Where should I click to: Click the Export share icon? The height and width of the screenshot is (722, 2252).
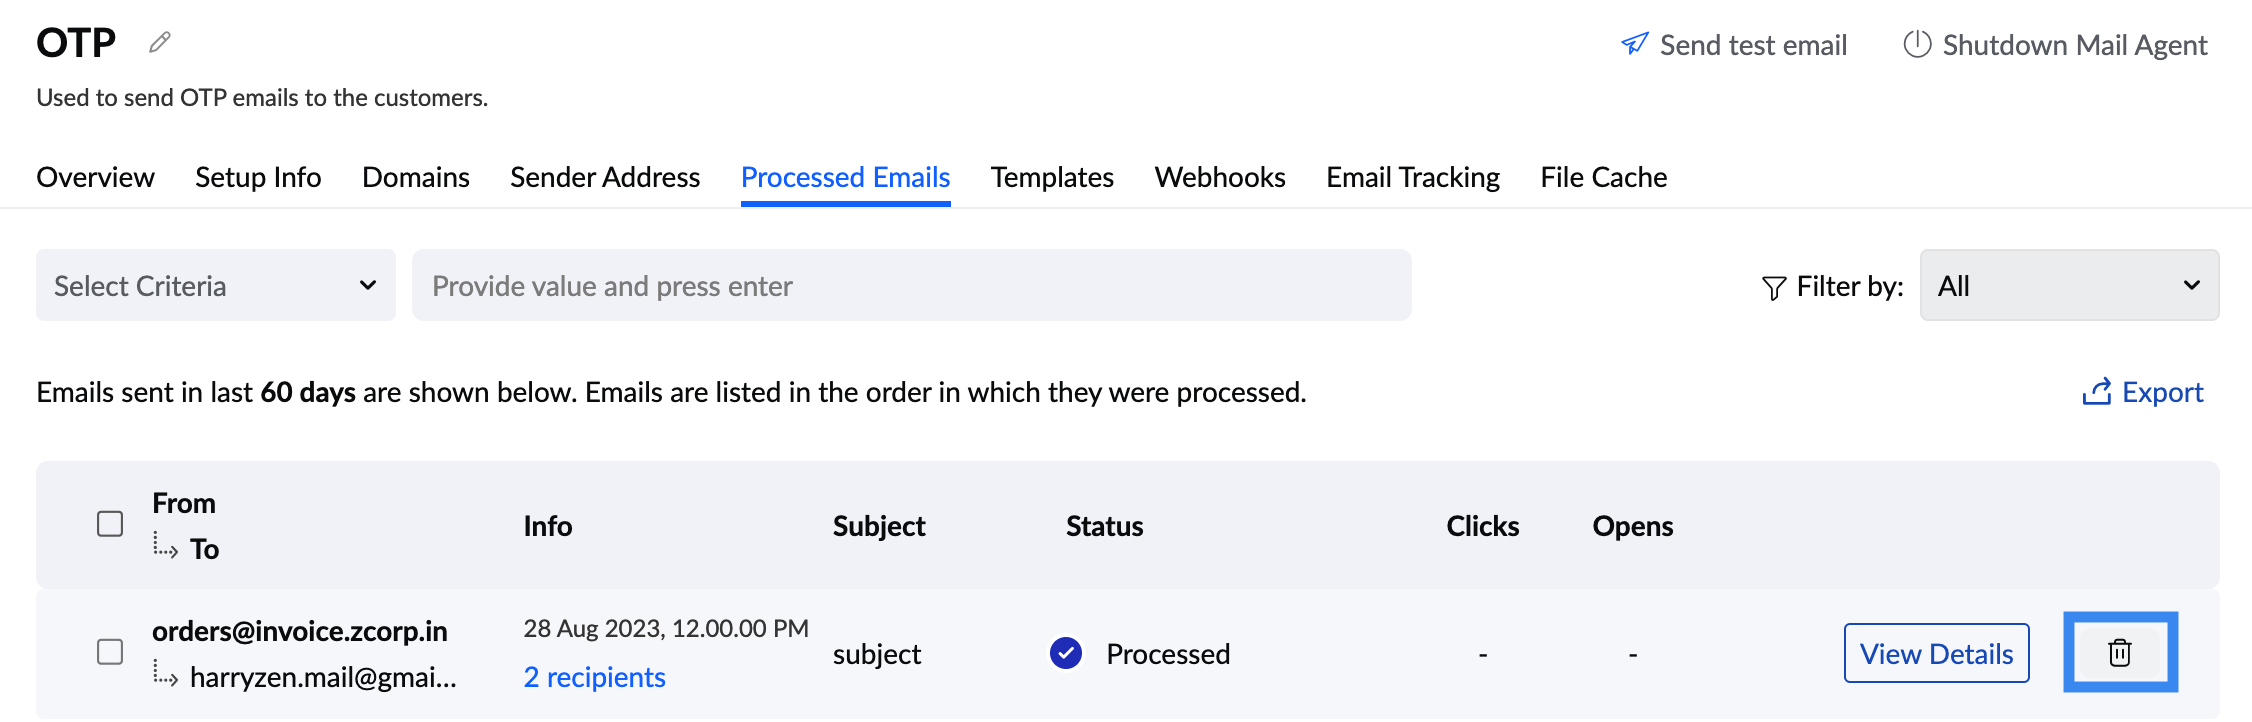[2096, 392]
